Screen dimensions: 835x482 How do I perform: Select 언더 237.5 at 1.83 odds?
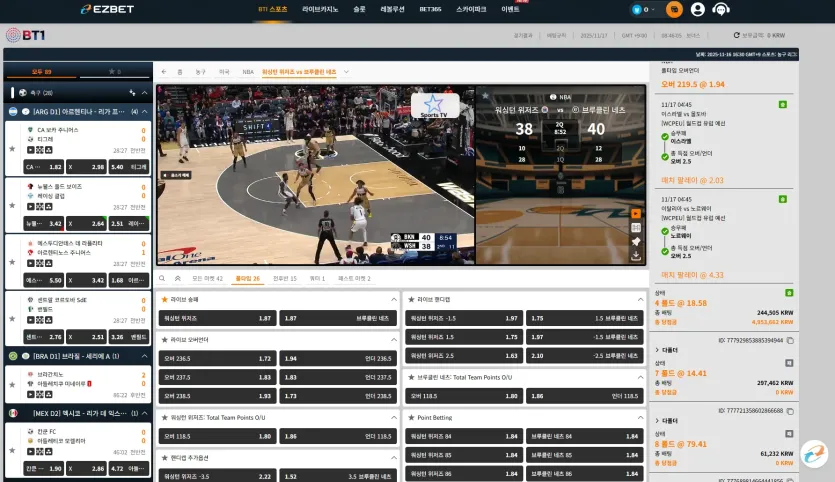click(338, 377)
